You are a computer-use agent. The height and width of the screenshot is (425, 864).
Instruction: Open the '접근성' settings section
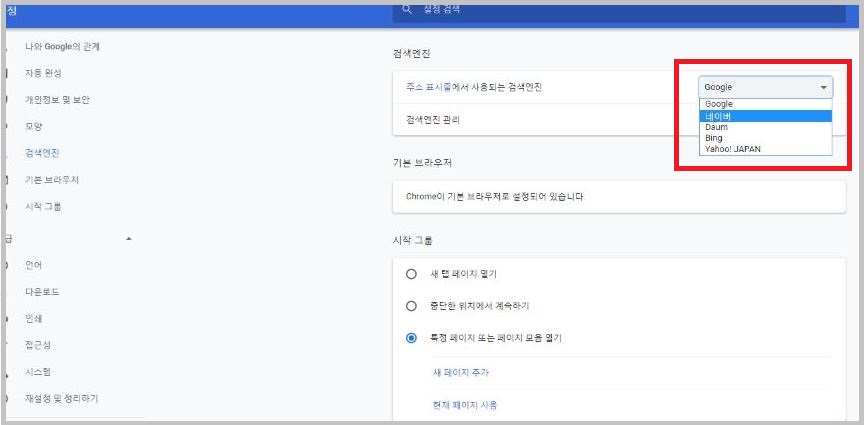[x=38, y=345]
